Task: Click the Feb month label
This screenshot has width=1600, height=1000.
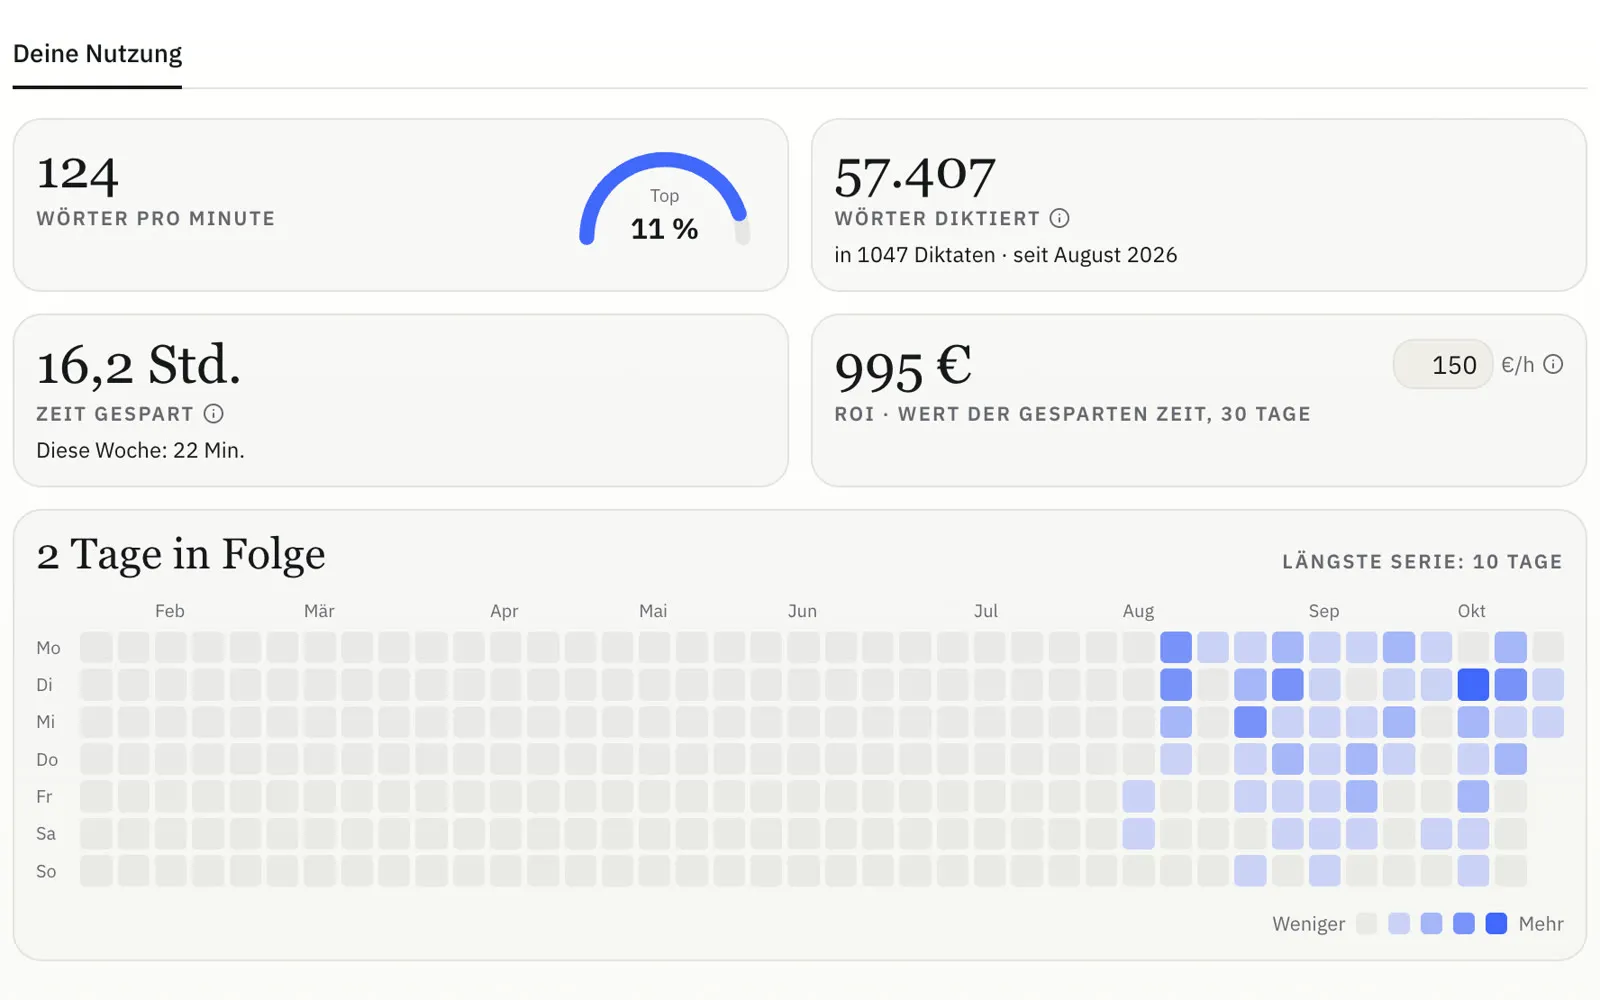Action: [x=170, y=611]
